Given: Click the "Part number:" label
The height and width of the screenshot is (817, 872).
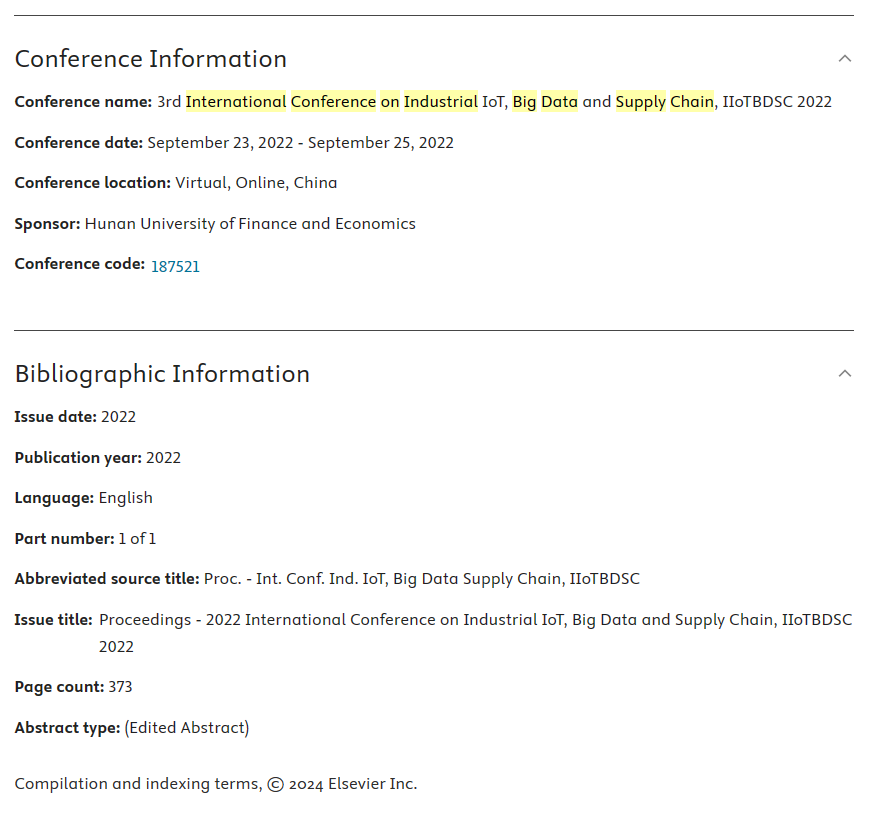Looking at the screenshot, I should click(x=64, y=539).
